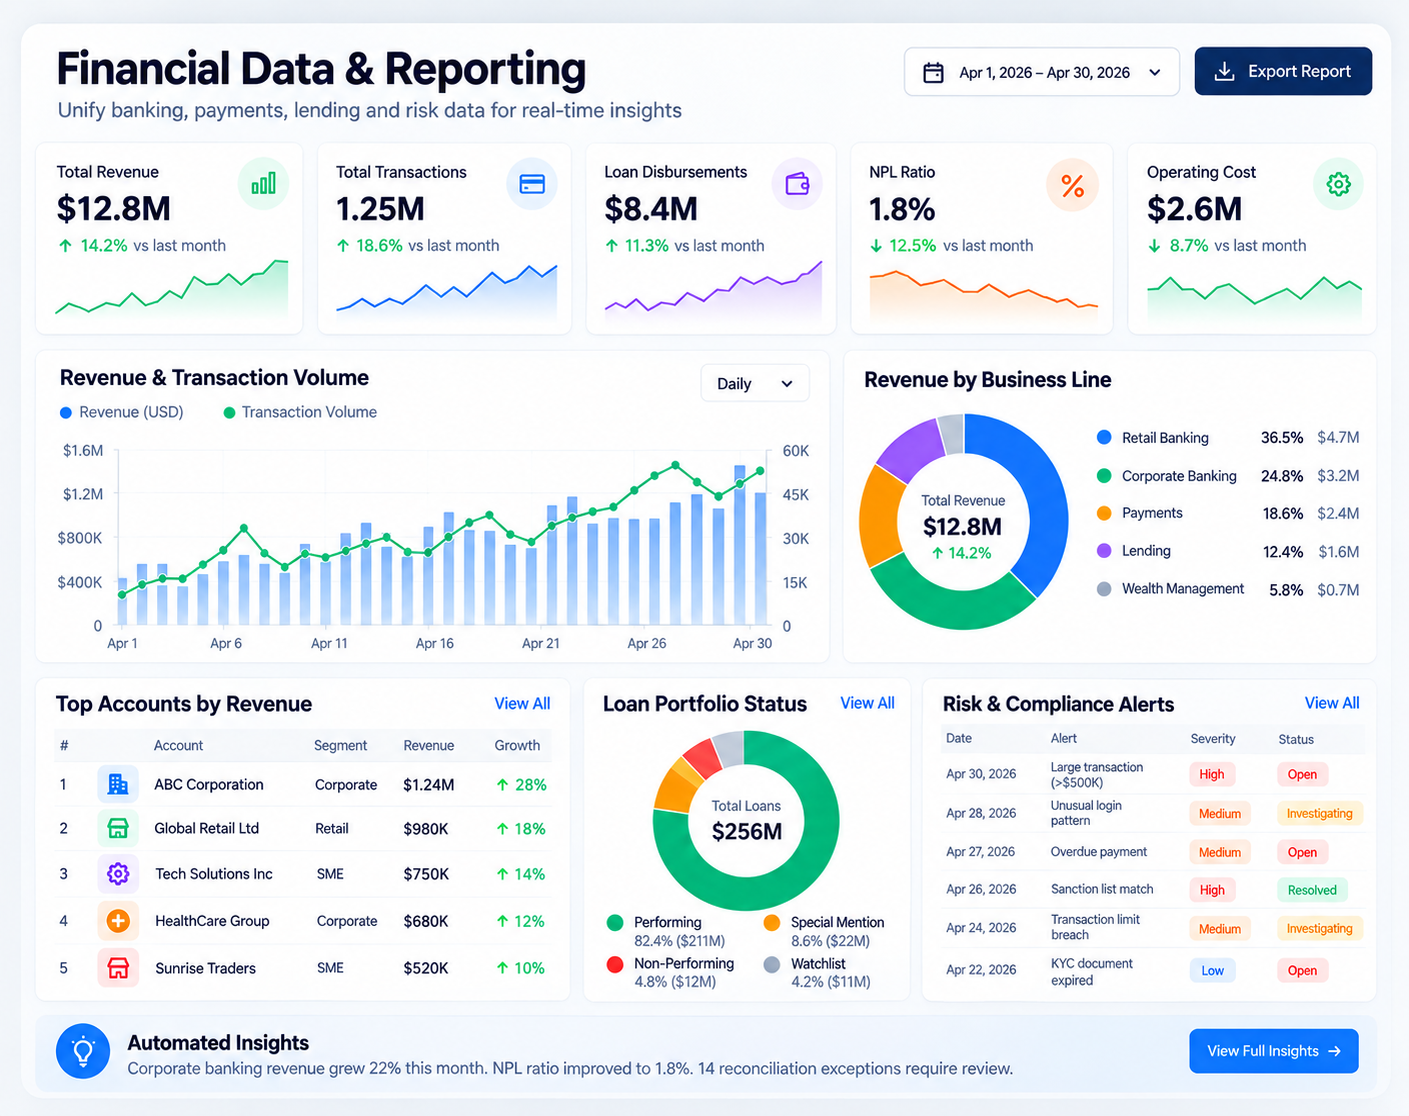Screen dimensions: 1409x1116
Task: Click the Non-Performing loans legend dot
Action: [x=615, y=964]
